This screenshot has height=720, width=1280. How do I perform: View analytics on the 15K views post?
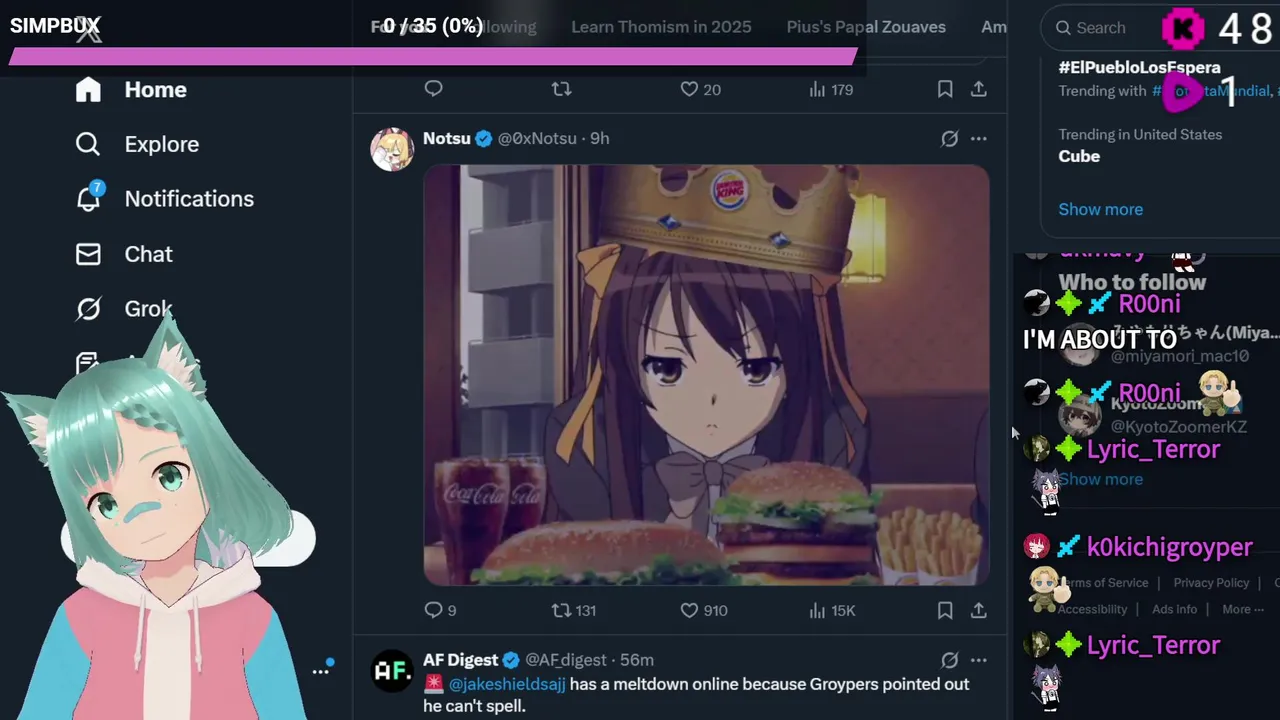(x=832, y=610)
